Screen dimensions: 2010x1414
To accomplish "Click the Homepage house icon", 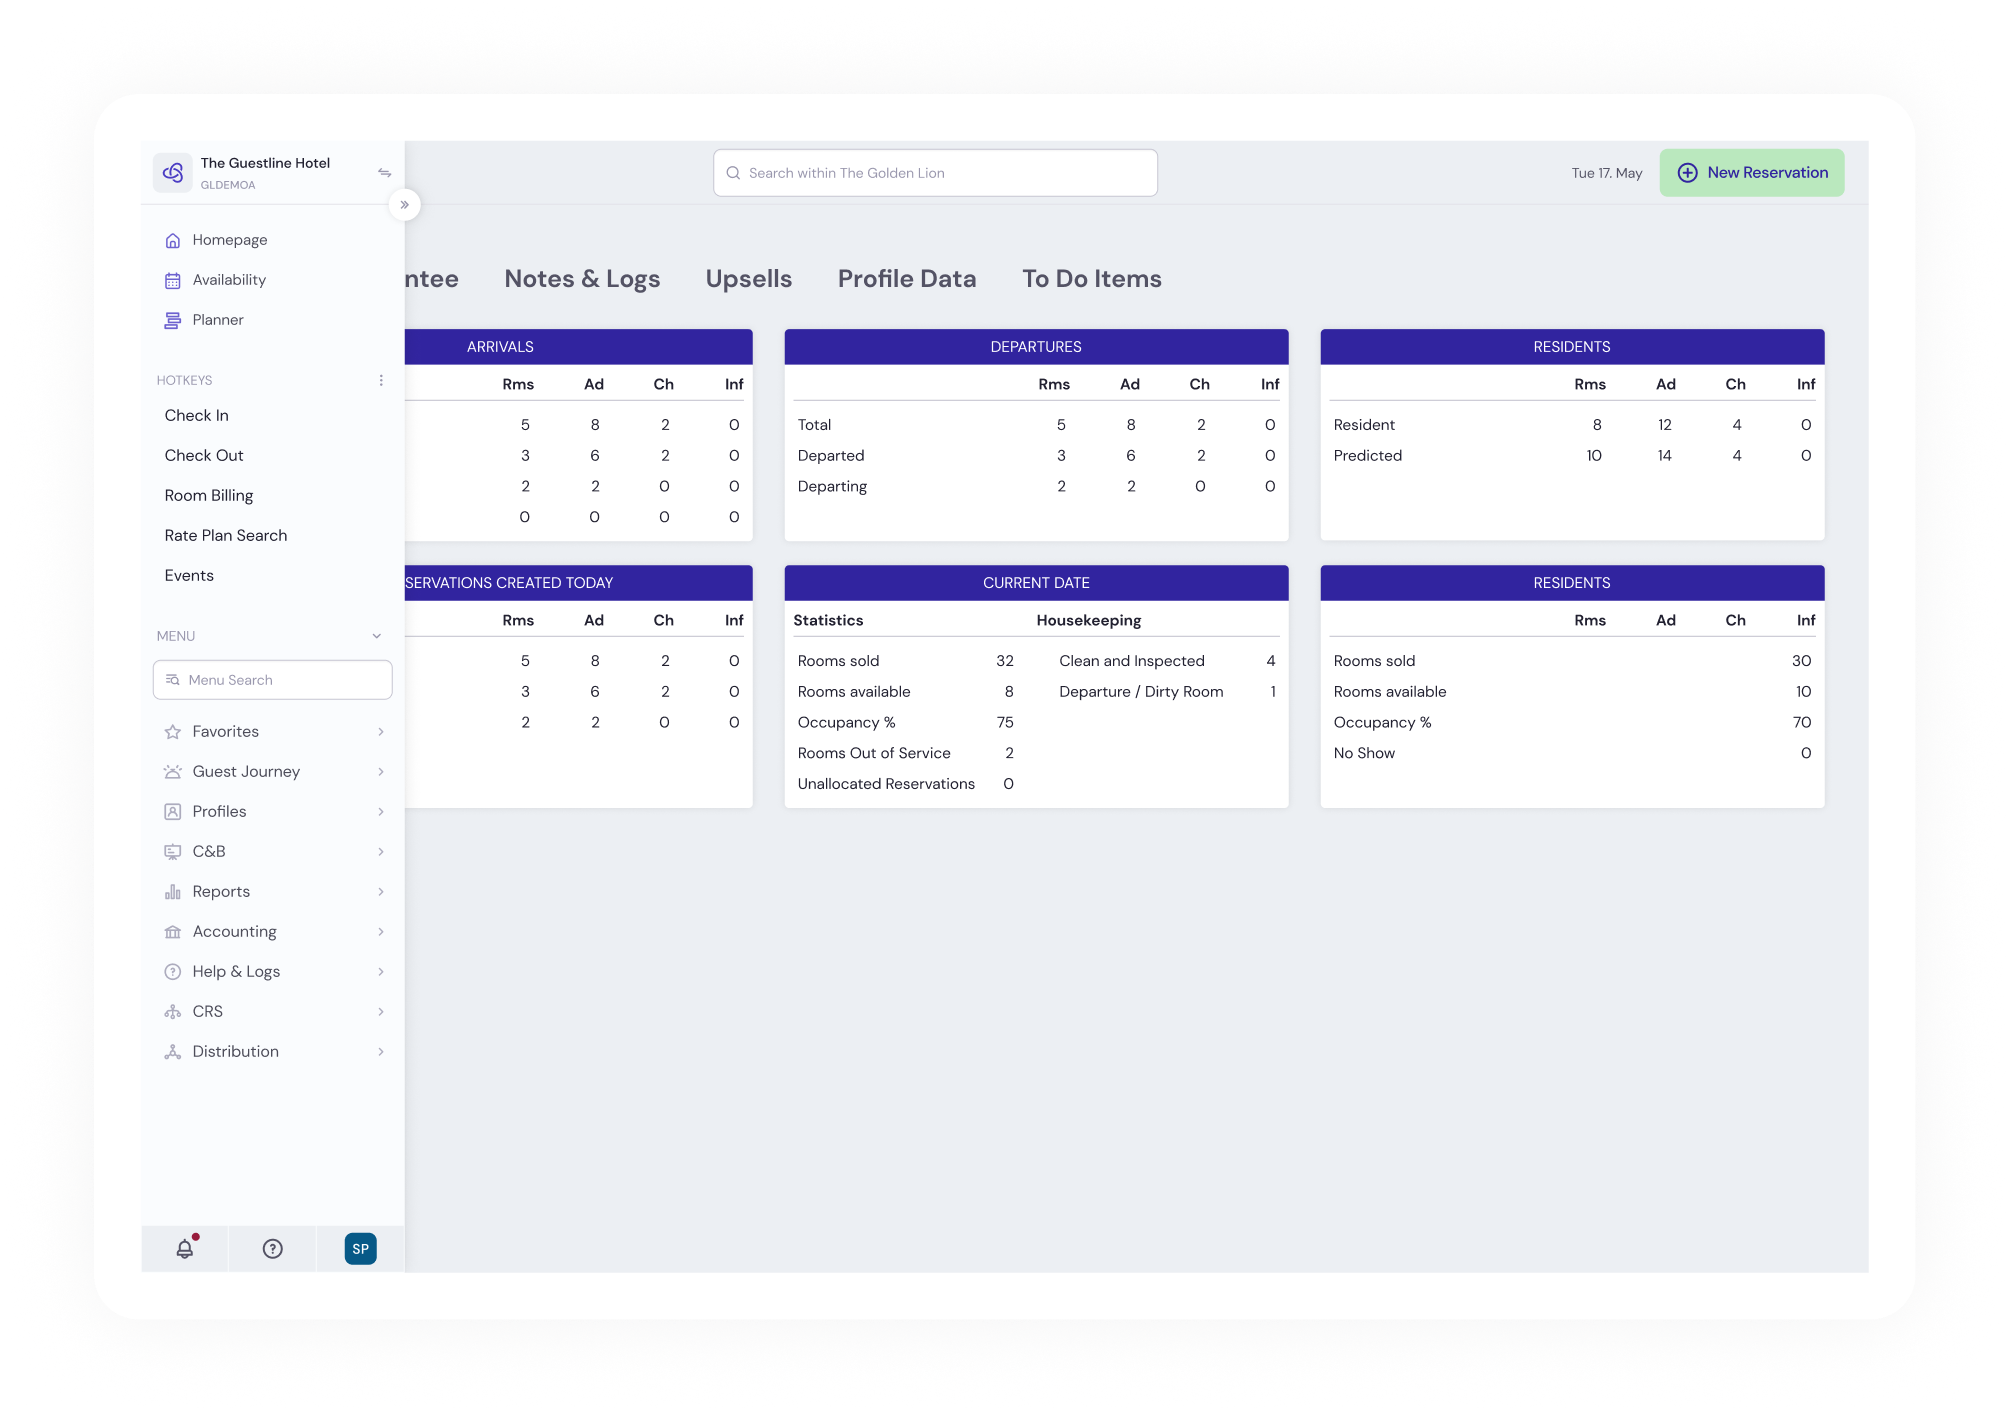I will 173,240.
